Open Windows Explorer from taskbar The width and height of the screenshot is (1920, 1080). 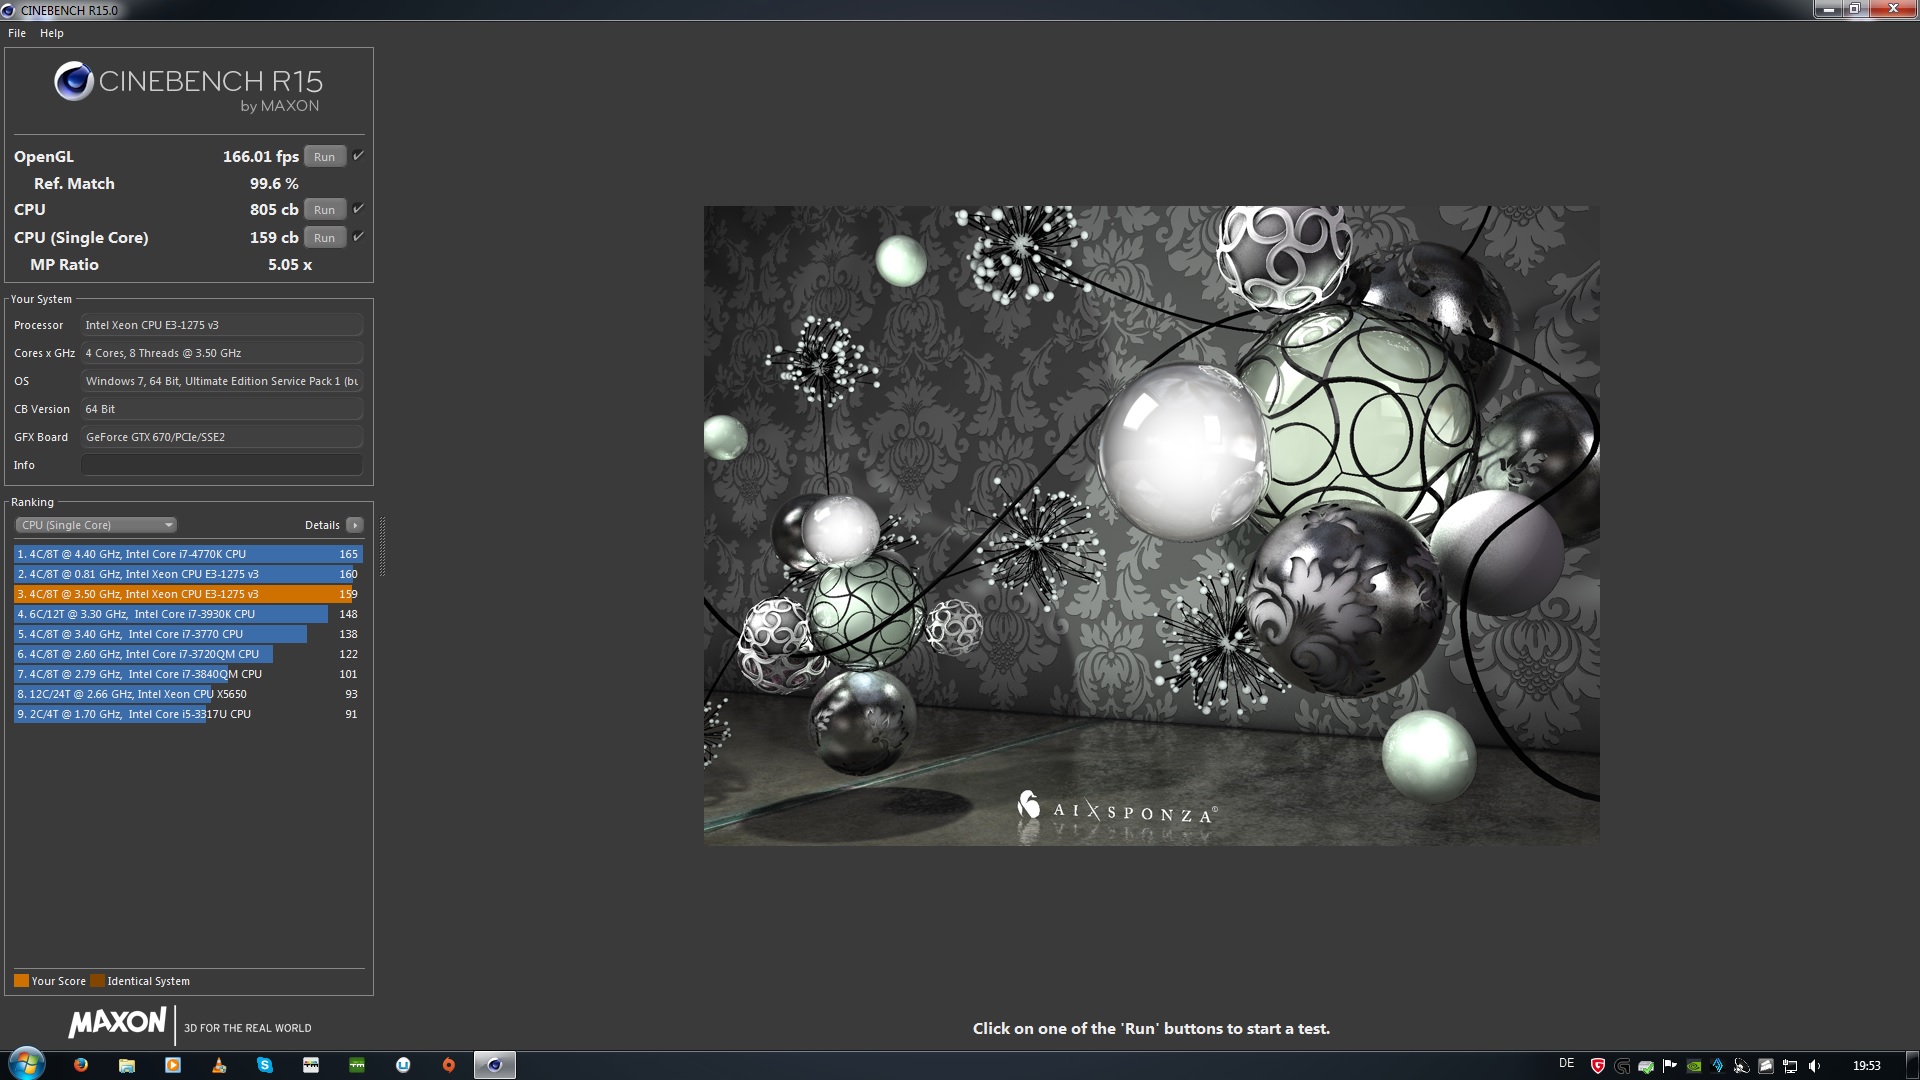coord(127,1065)
